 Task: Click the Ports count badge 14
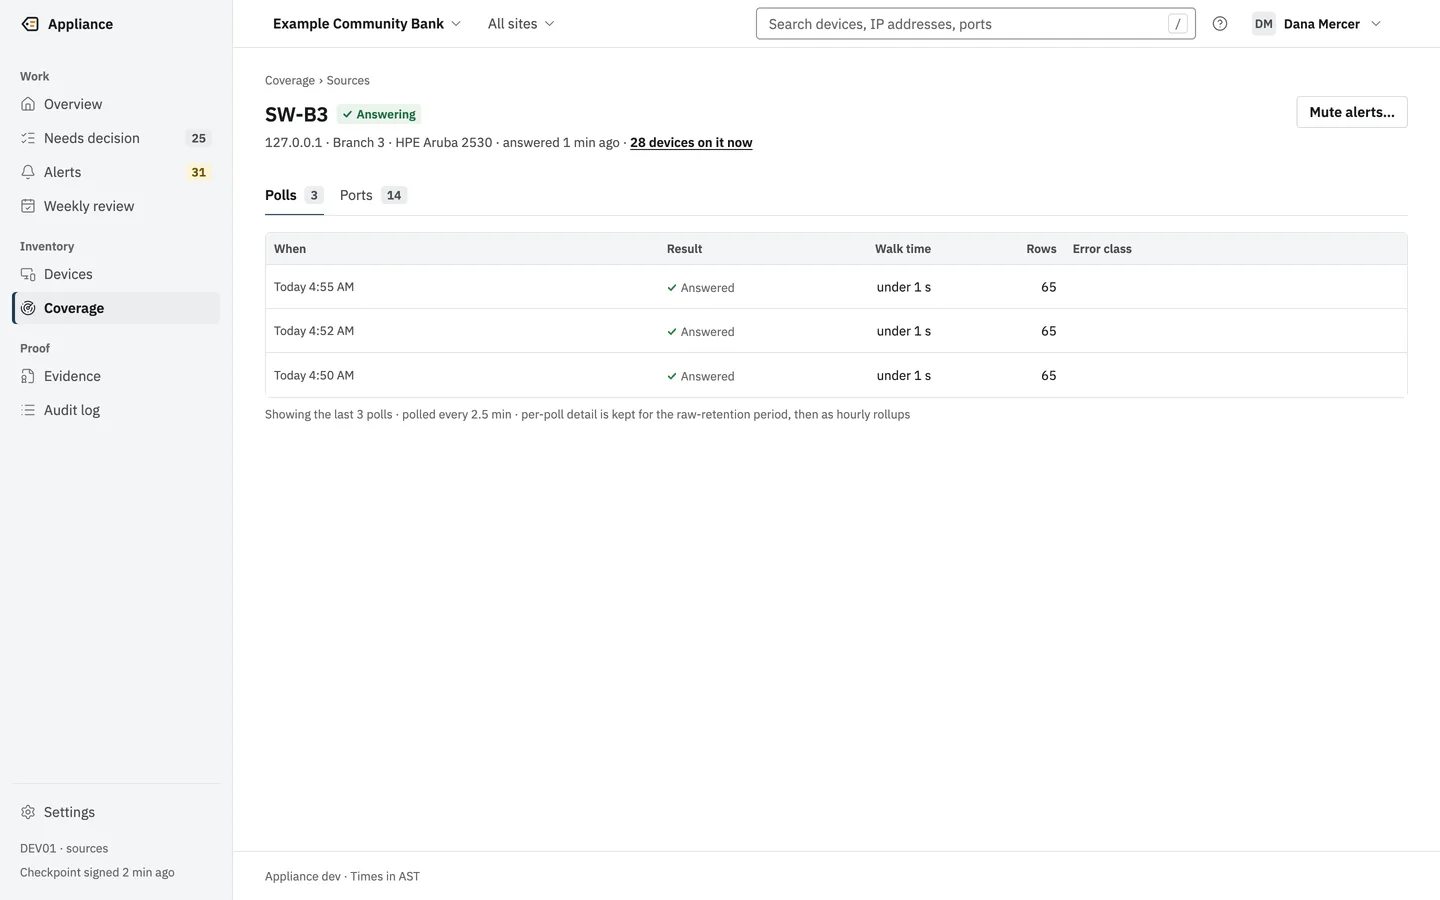coord(394,195)
